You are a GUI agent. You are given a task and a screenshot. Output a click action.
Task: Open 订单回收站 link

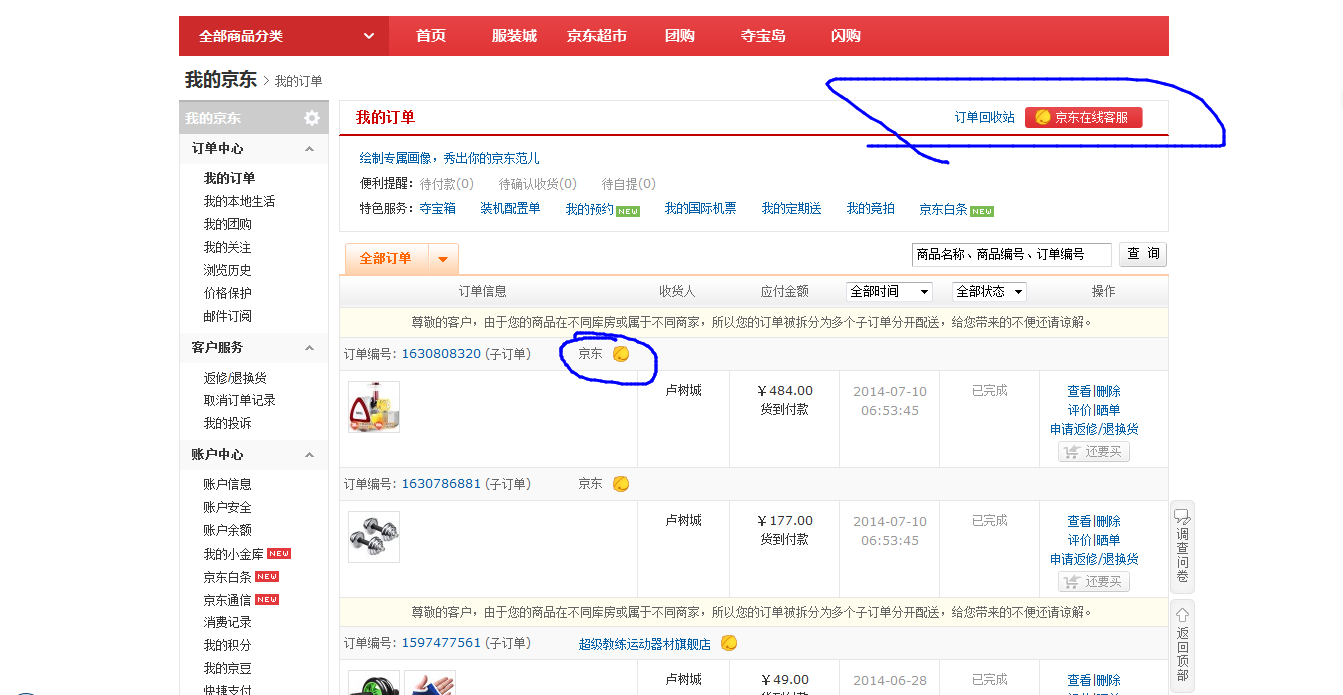[984, 118]
